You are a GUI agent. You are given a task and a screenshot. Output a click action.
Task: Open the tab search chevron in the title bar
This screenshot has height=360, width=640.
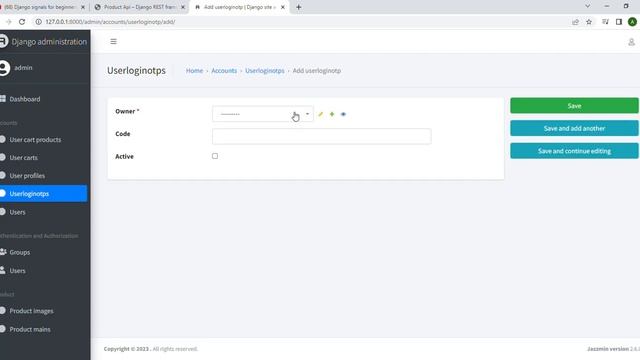click(x=587, y=6)
